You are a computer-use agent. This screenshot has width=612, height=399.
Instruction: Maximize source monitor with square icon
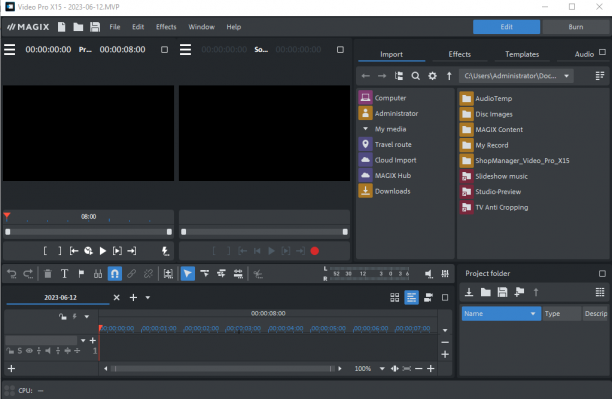pyautogui.click(x=340, y=50)
